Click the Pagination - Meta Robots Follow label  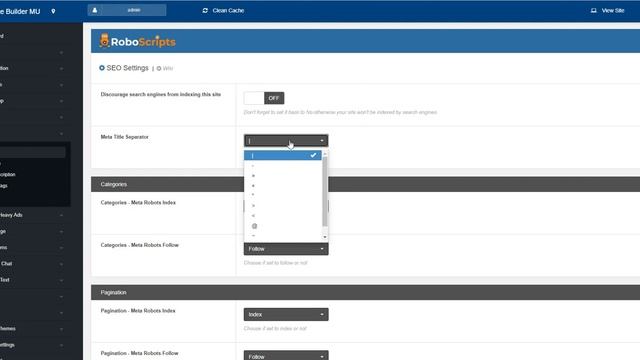tap(140, 353)
